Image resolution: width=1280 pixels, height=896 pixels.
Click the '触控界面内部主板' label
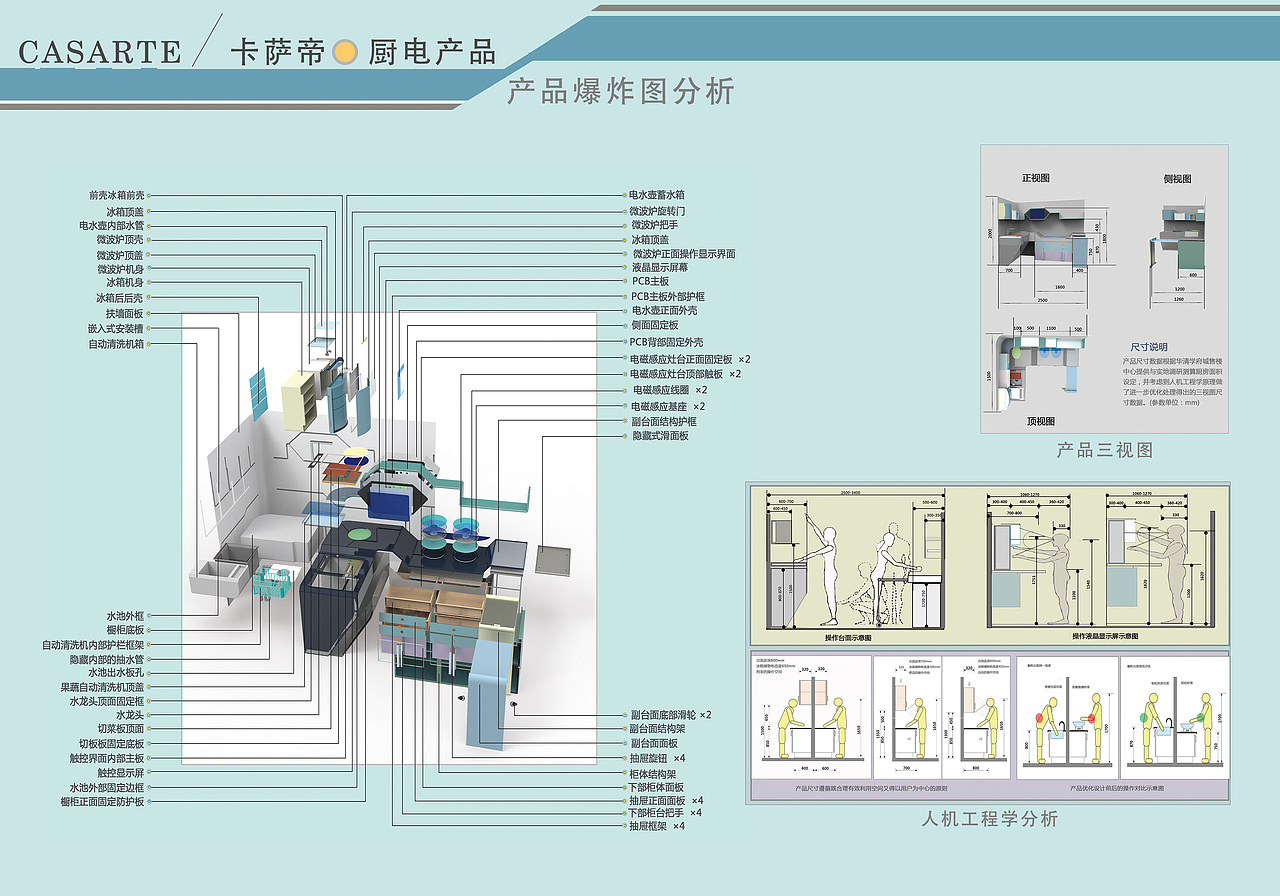pos(107,759)
